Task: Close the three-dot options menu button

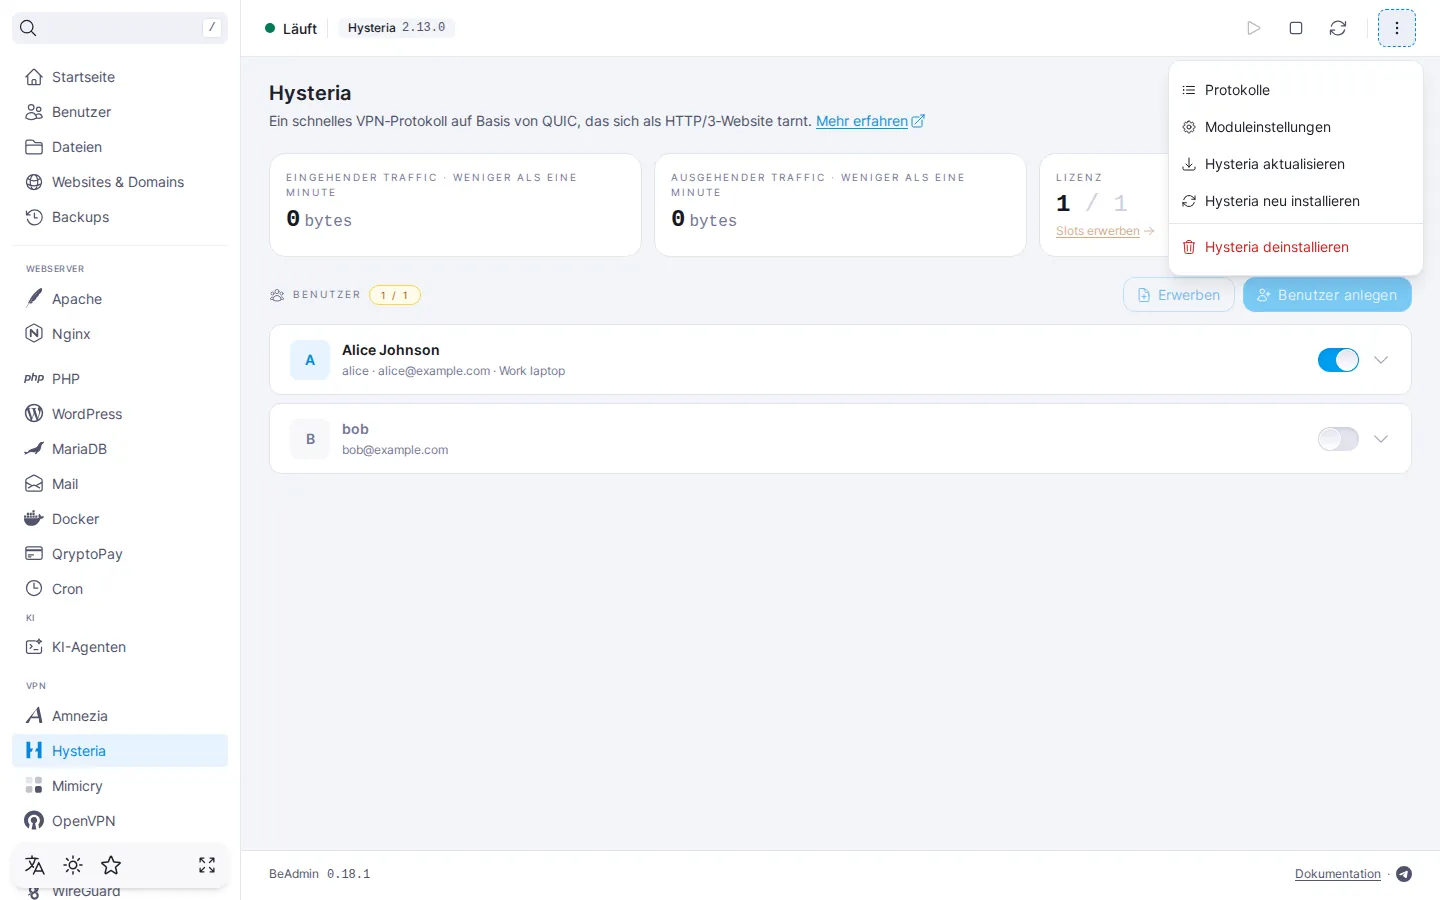Action: [1397, 28]
